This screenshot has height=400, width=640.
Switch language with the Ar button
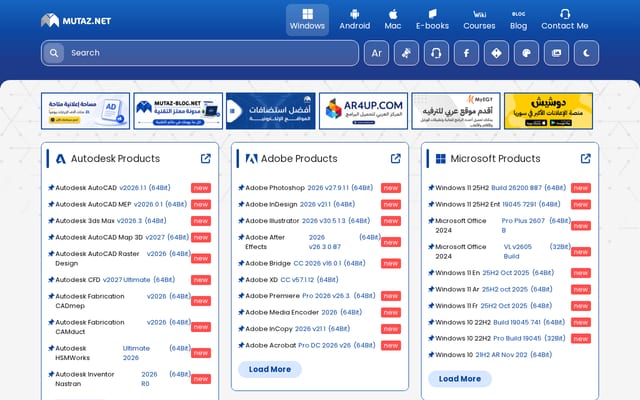pyautogui.click(x=376, y=53)
